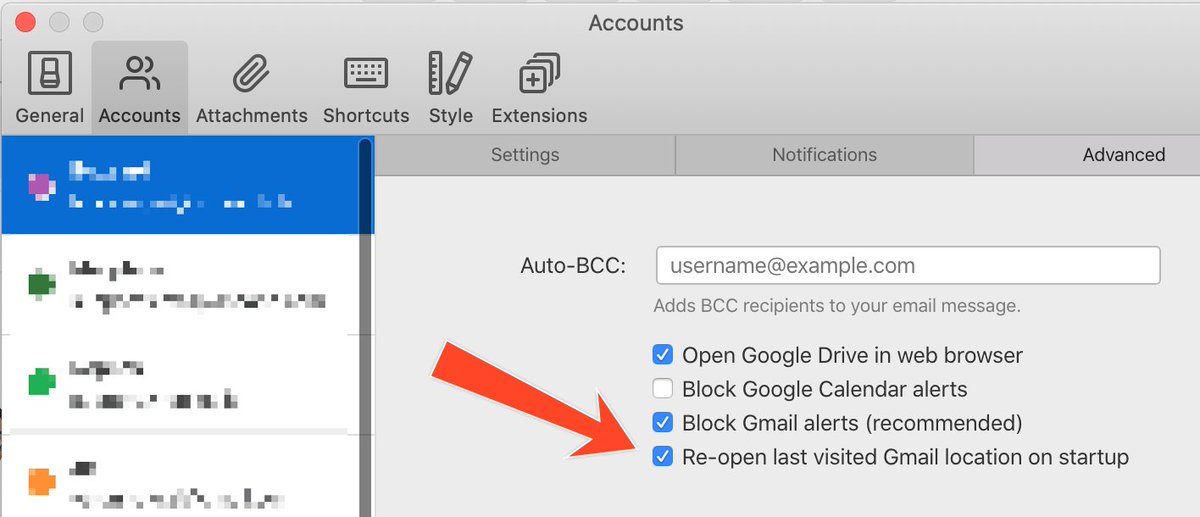Toggle Re-open last visited Gmail location checkbox
This screenshot has height=517, width=1200.
tap(662, 457)
